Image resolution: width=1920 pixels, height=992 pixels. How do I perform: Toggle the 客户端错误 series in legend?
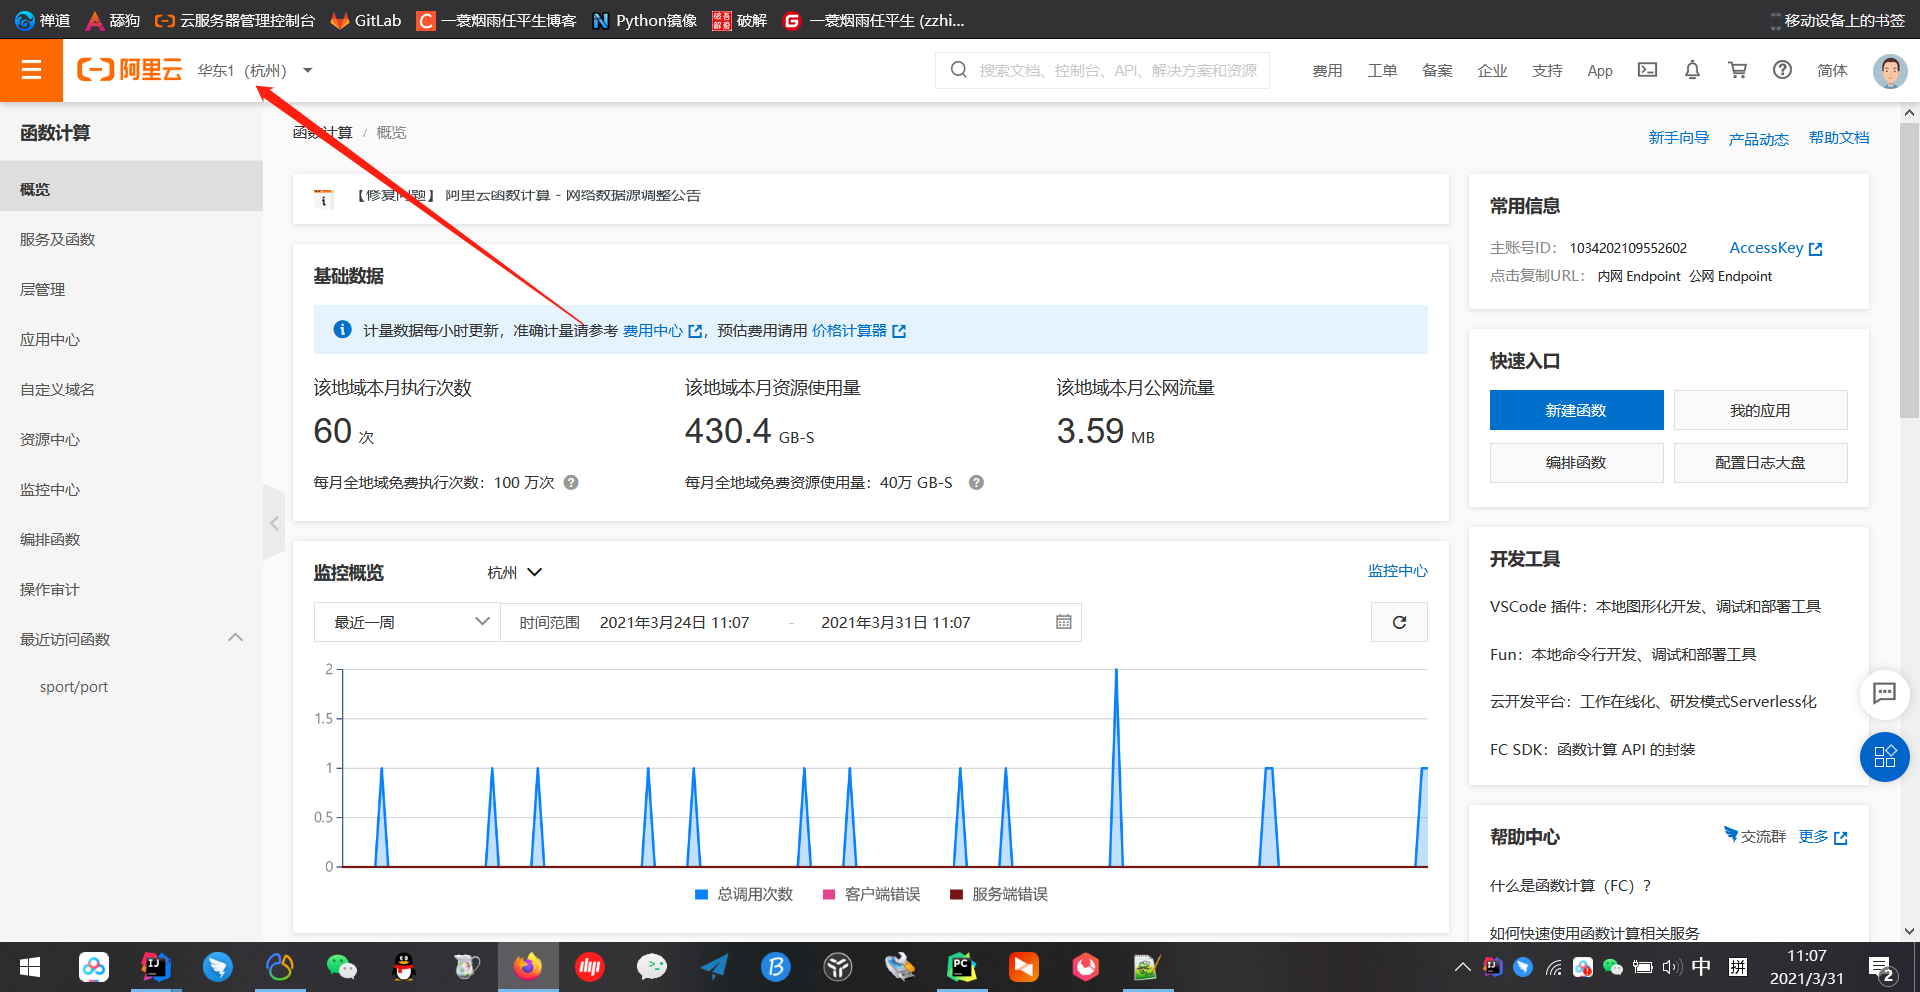coord(871,894)
